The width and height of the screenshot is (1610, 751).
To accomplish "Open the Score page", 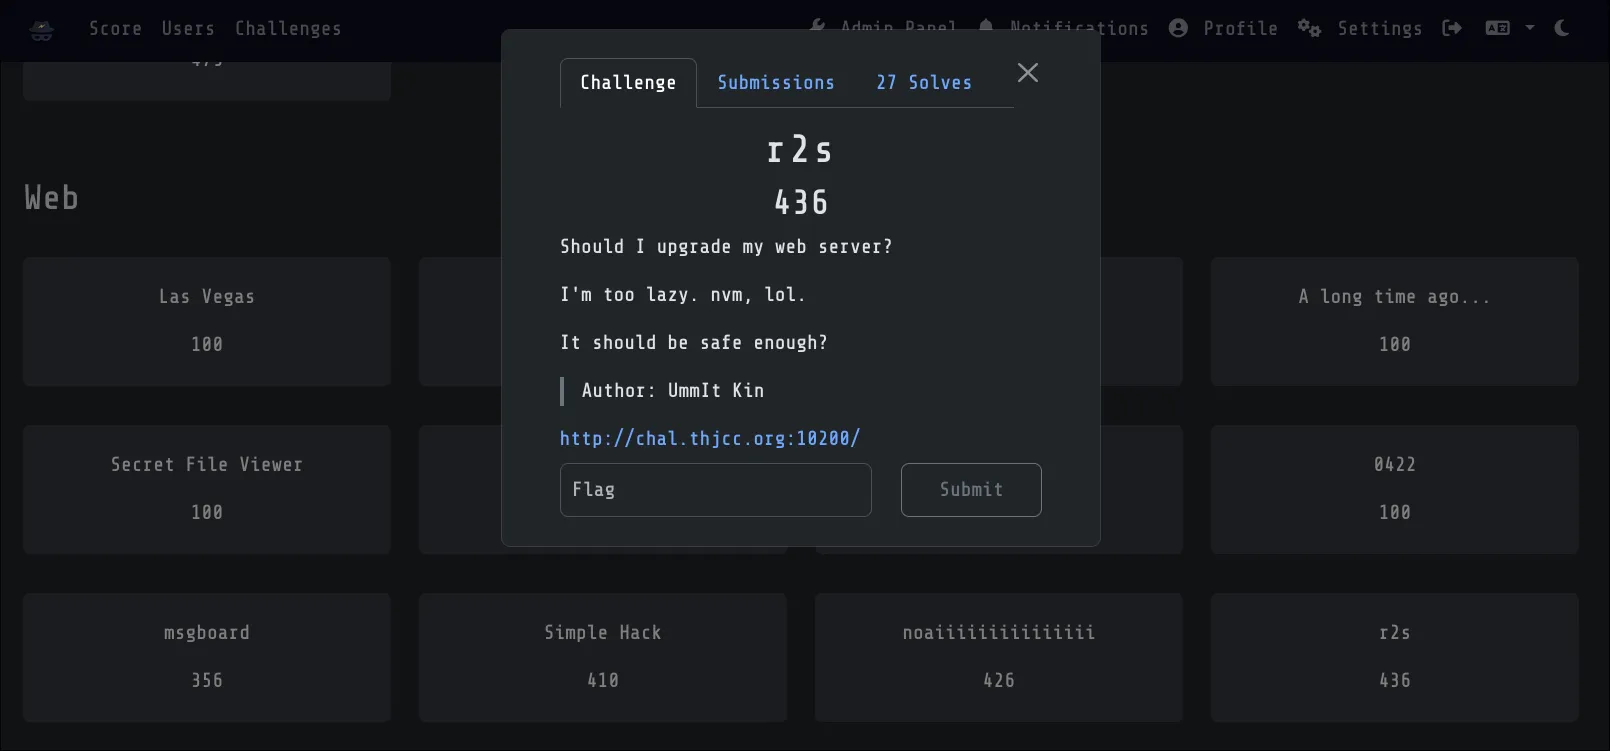I will (115, 29).
